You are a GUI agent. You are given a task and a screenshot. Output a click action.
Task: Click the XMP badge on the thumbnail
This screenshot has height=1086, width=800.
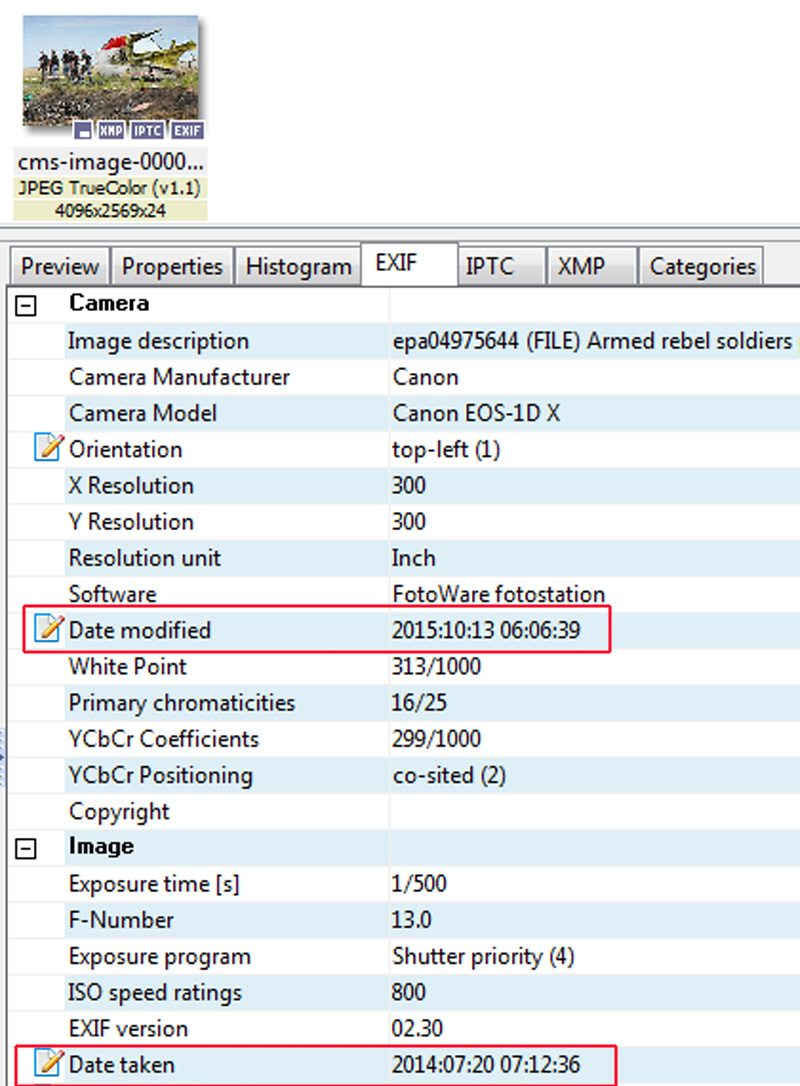coord(110,130)
